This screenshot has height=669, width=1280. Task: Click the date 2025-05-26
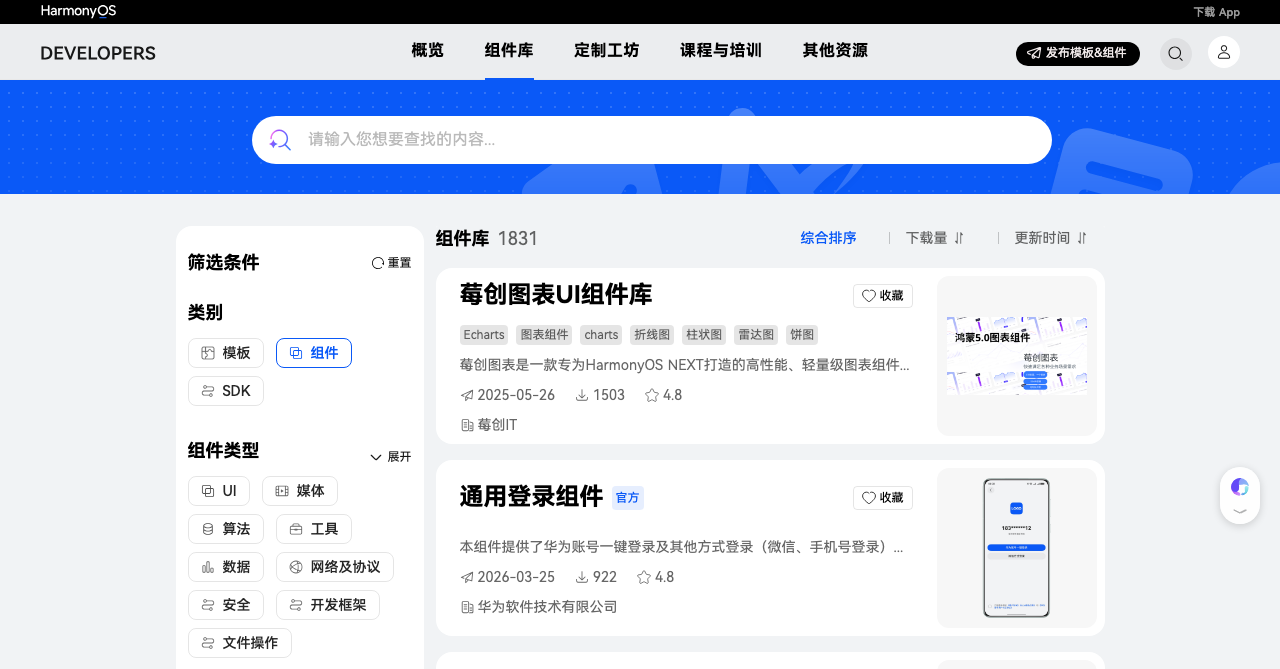click(516, 395)
